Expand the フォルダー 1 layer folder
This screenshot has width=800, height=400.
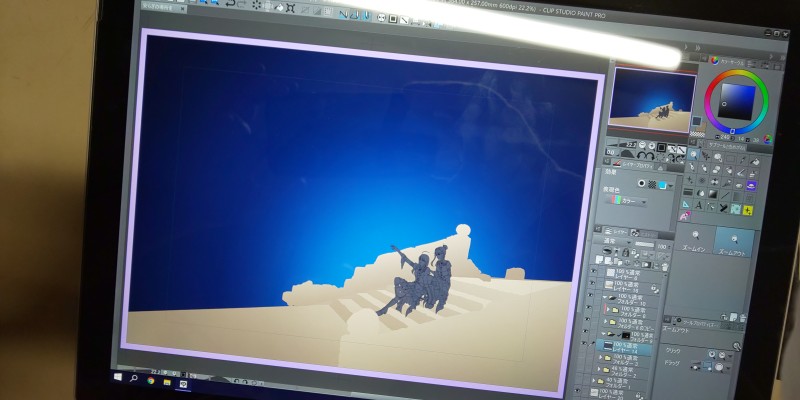pyautogui.click(x=594, y=380)
